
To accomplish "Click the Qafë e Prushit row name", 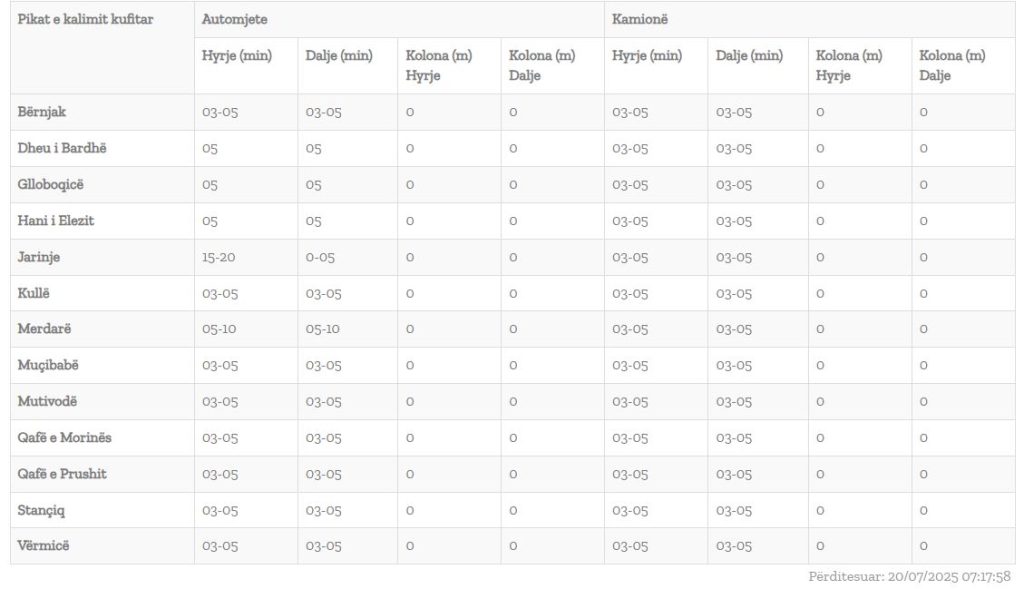I will click(x=62, y=473).
